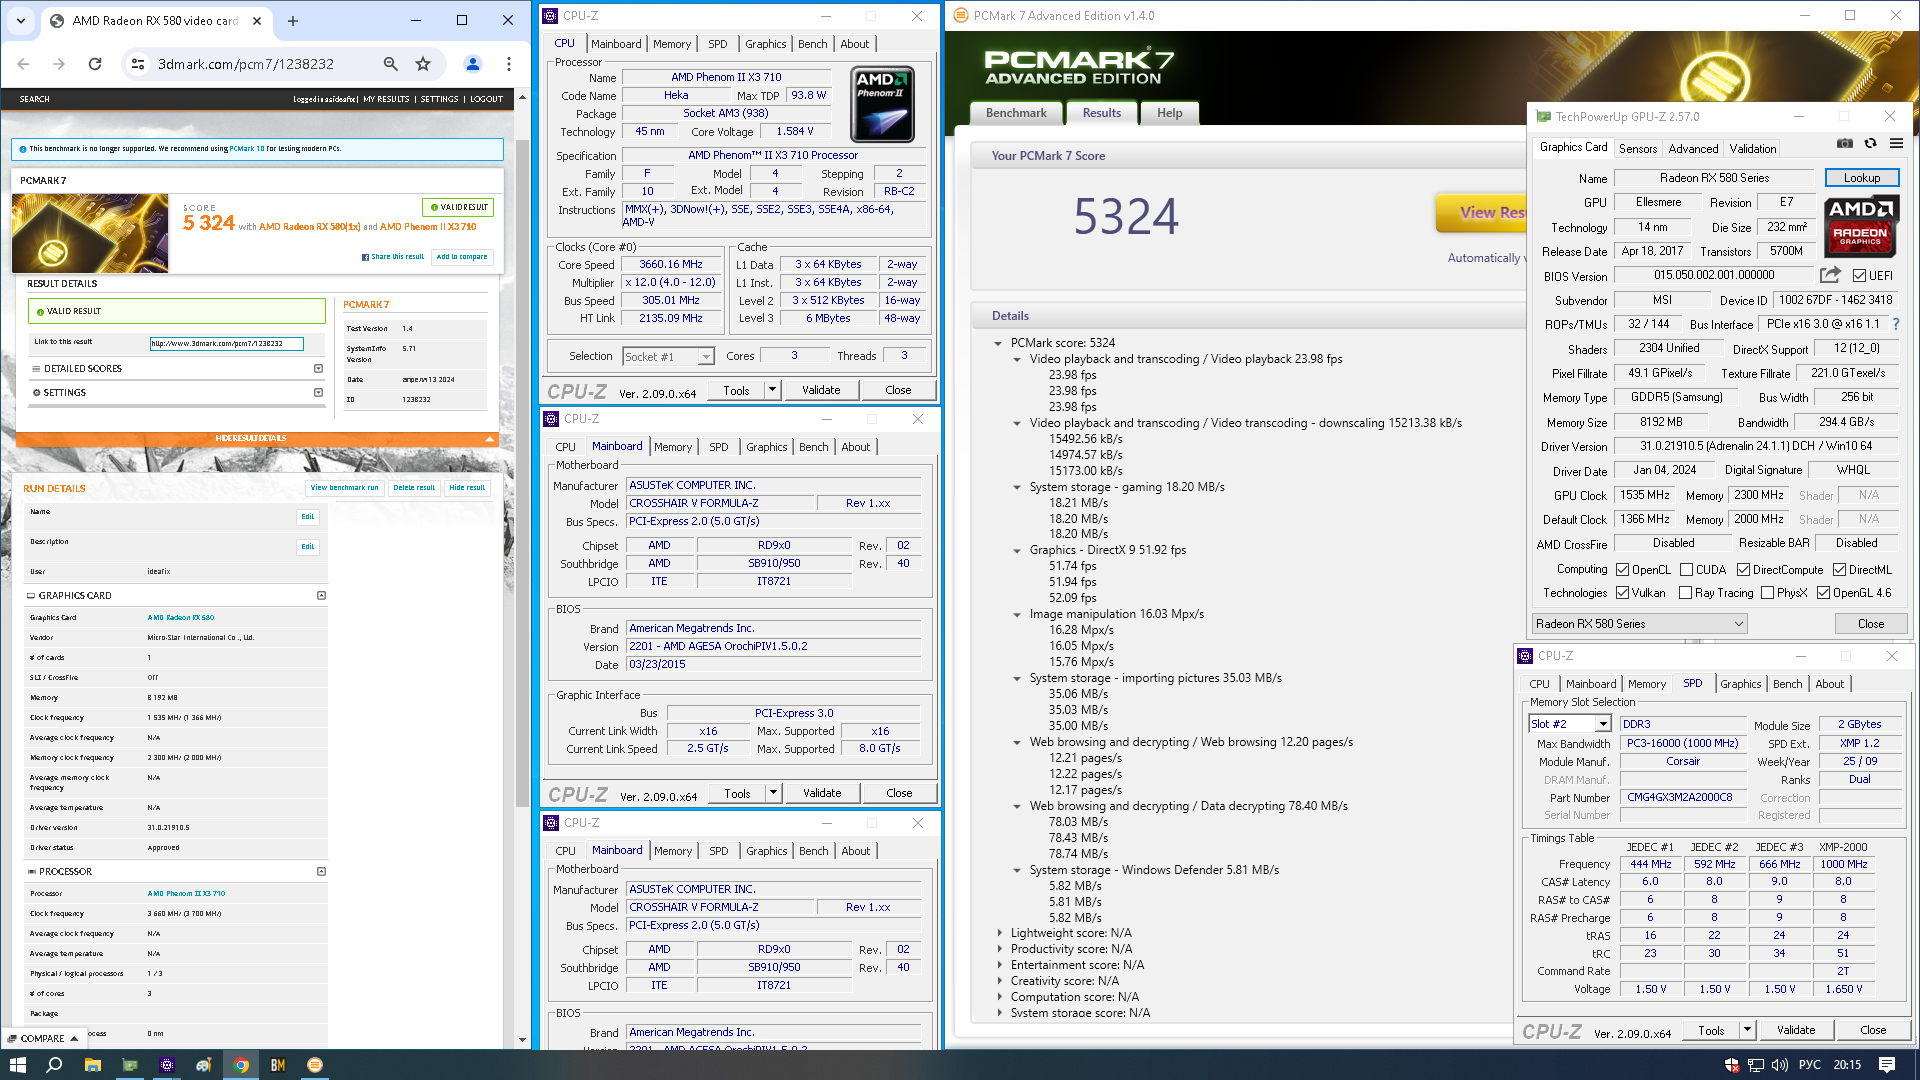1920x1080 pixels.
Task: Open the Slot #2 memory slot dropdown
Action: click(1570, 724)
